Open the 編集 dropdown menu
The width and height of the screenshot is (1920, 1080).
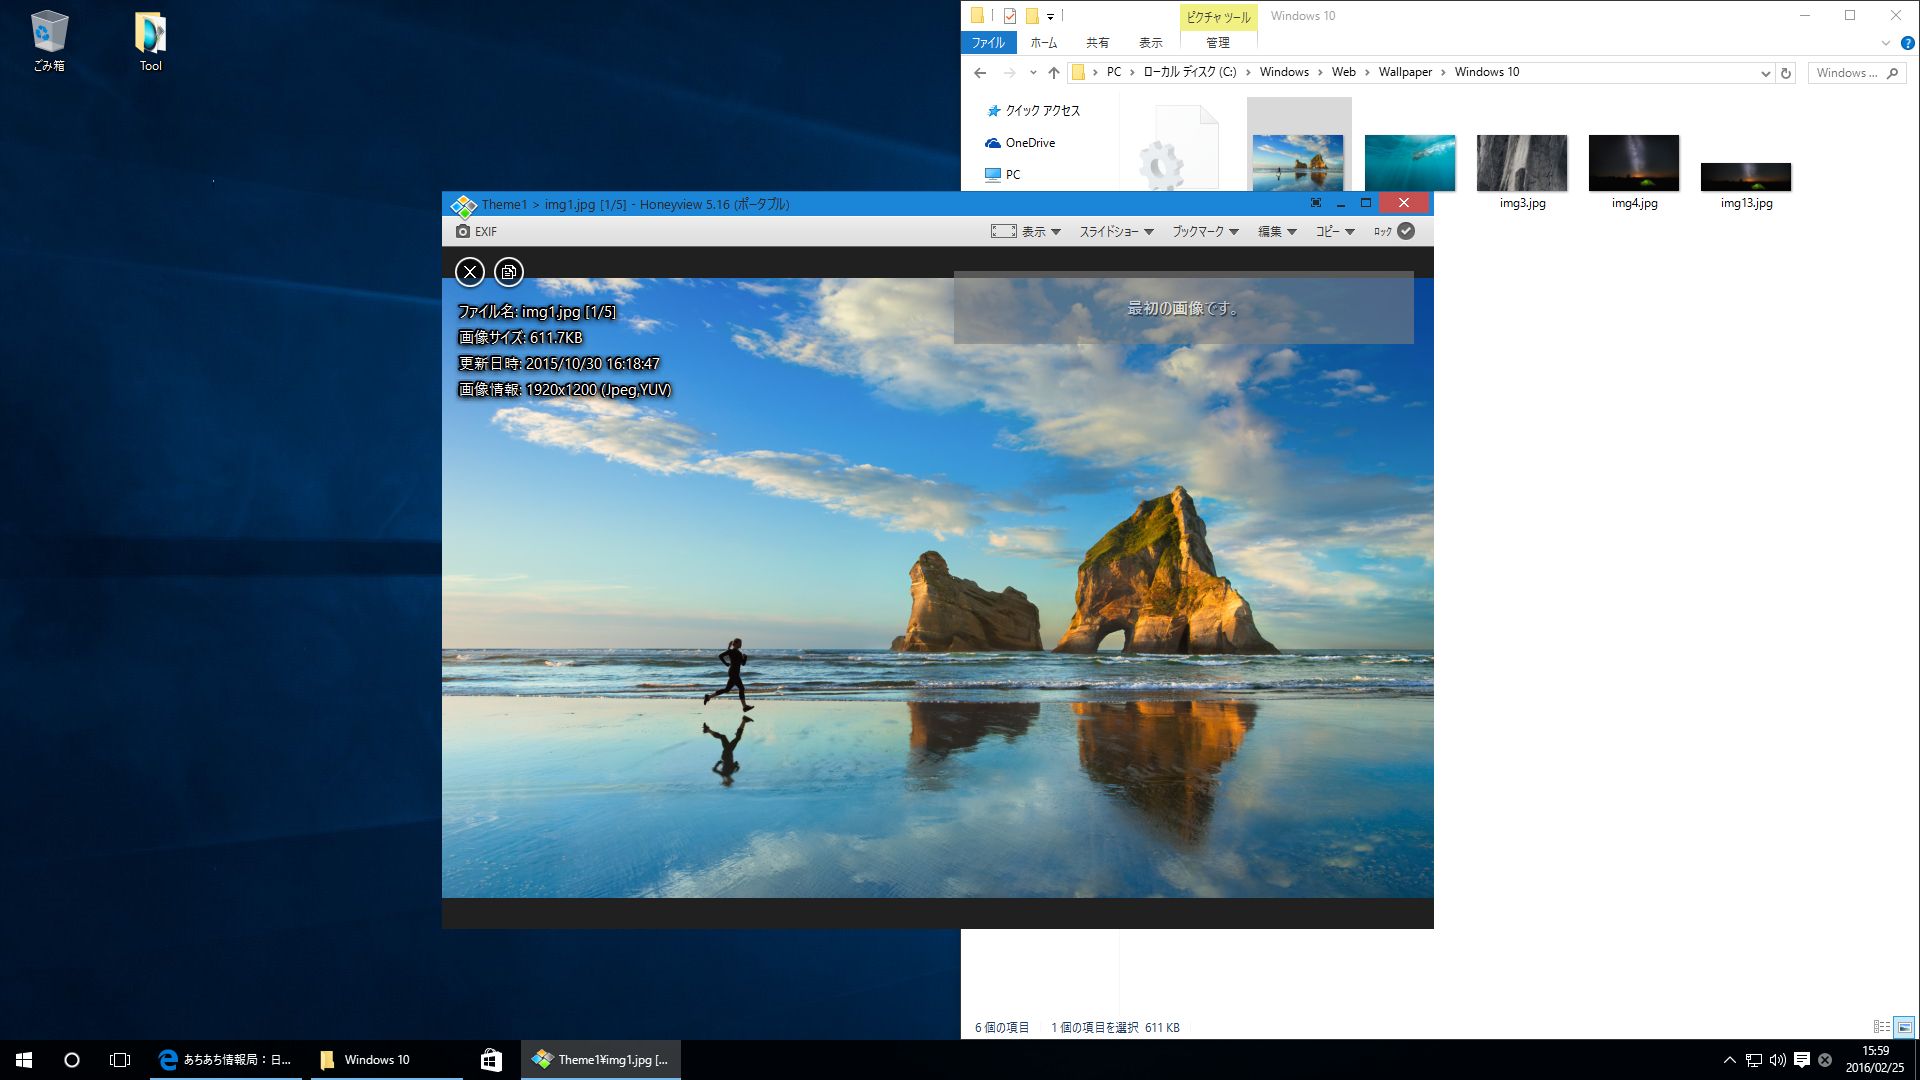click(1277, 231)
